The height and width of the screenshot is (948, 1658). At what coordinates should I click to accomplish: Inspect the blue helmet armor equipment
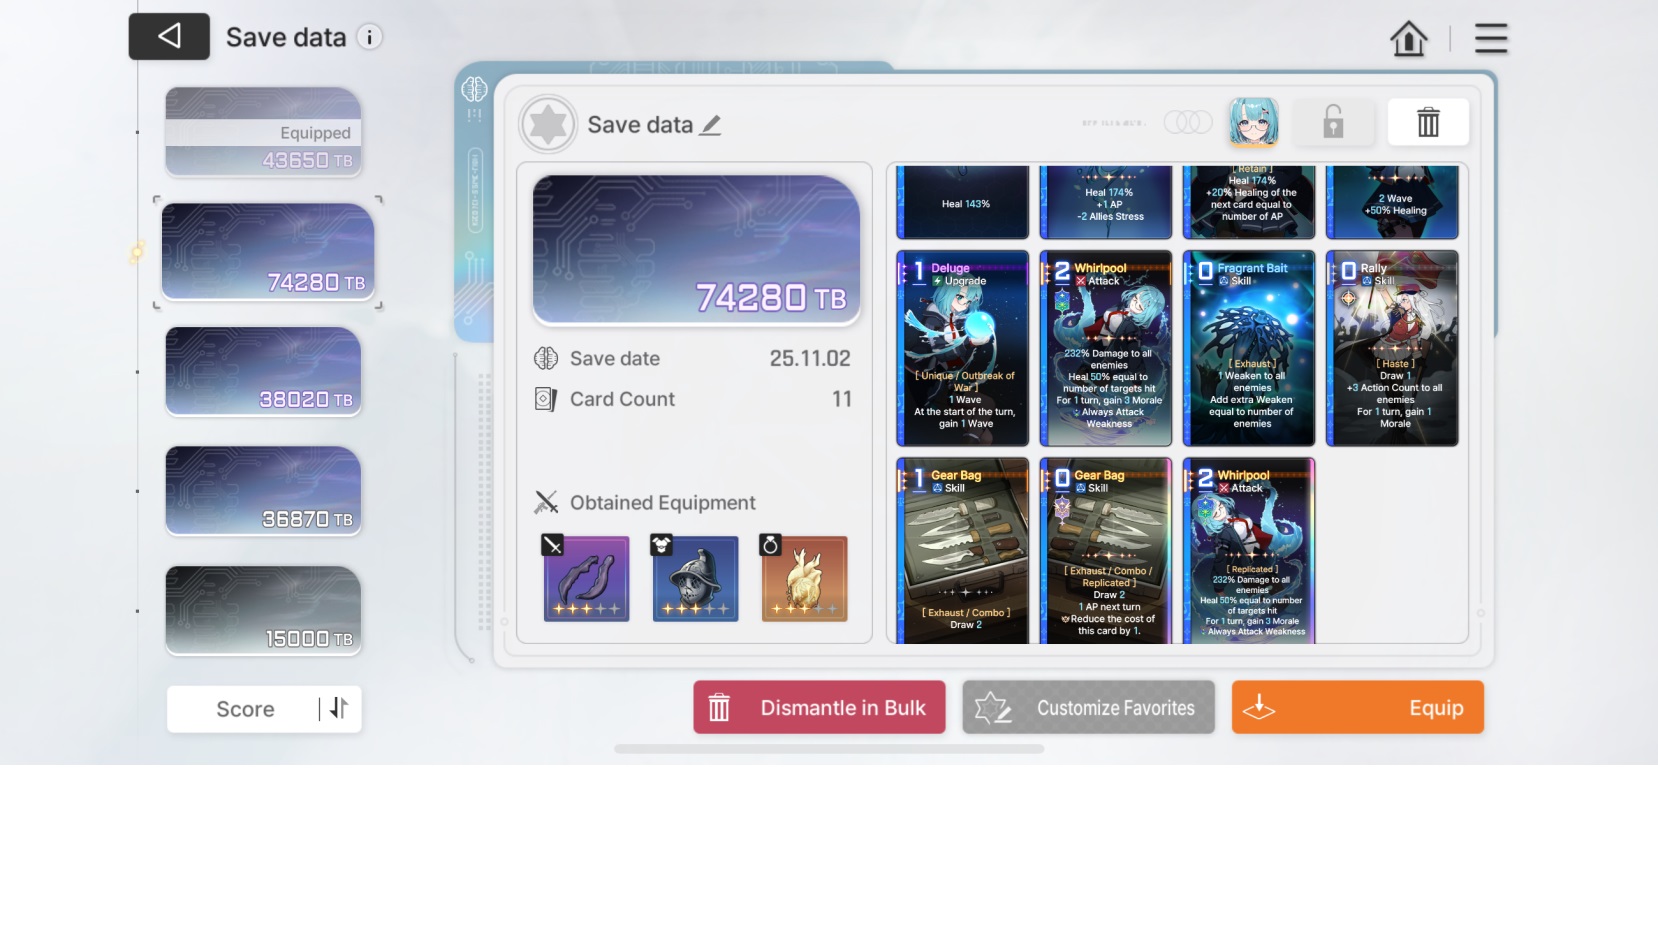click(x=695, y=579)
